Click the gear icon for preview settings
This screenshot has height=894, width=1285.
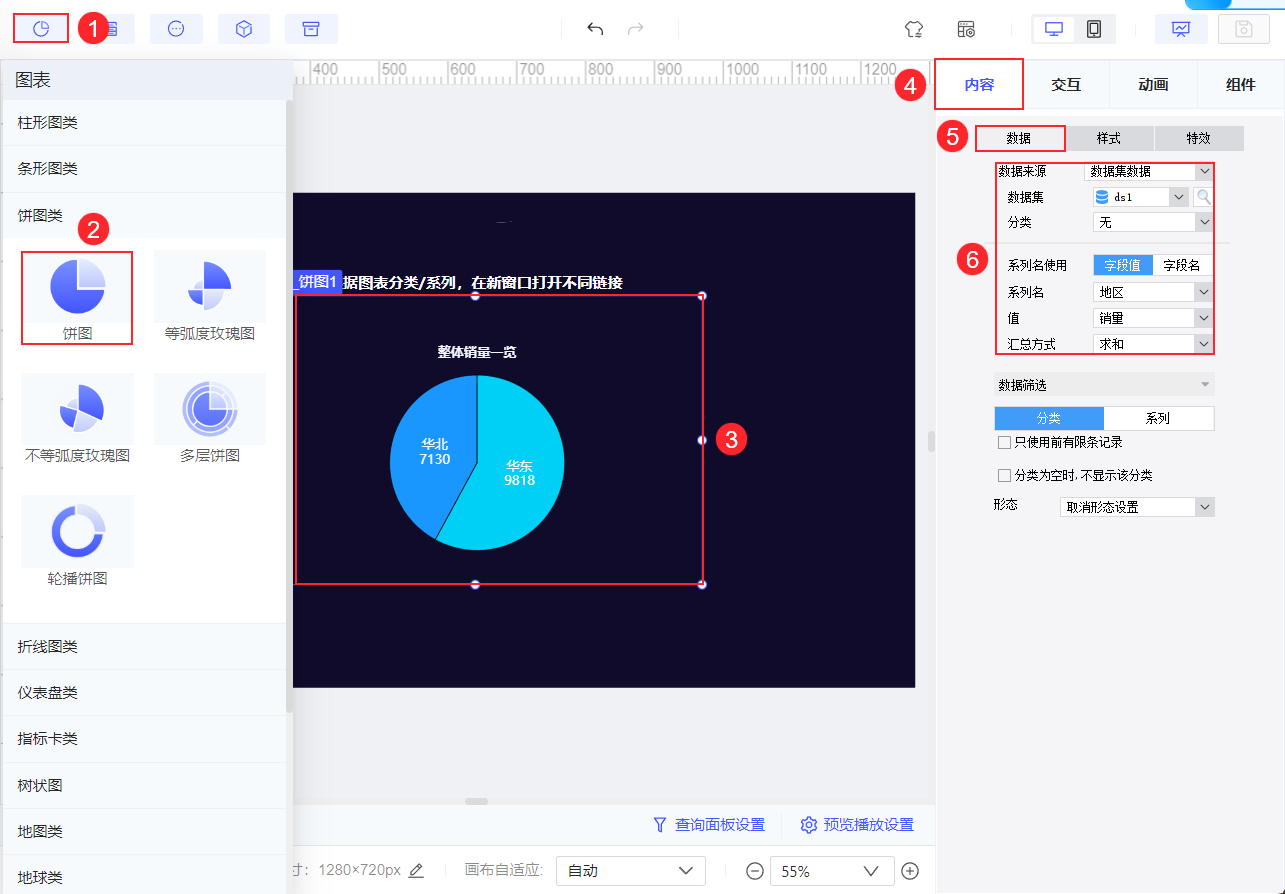pos(809,825)
